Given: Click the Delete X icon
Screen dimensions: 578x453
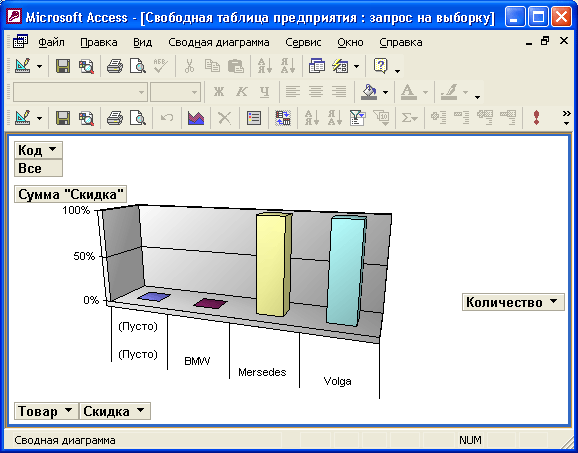Looking at the screenshot, I should click(x=224, y=118).
